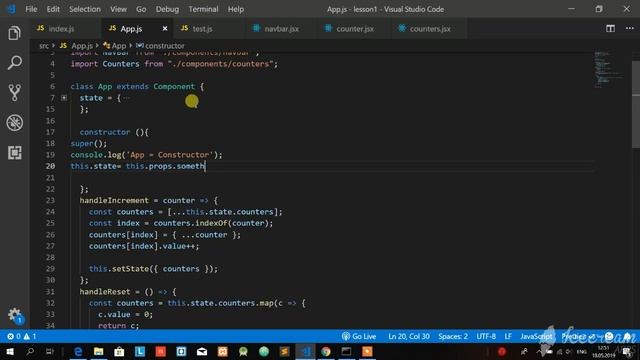Open Microsoft Store from taskbar
The height and width of the screenshot is (360, 640).
tap(119, 351)
